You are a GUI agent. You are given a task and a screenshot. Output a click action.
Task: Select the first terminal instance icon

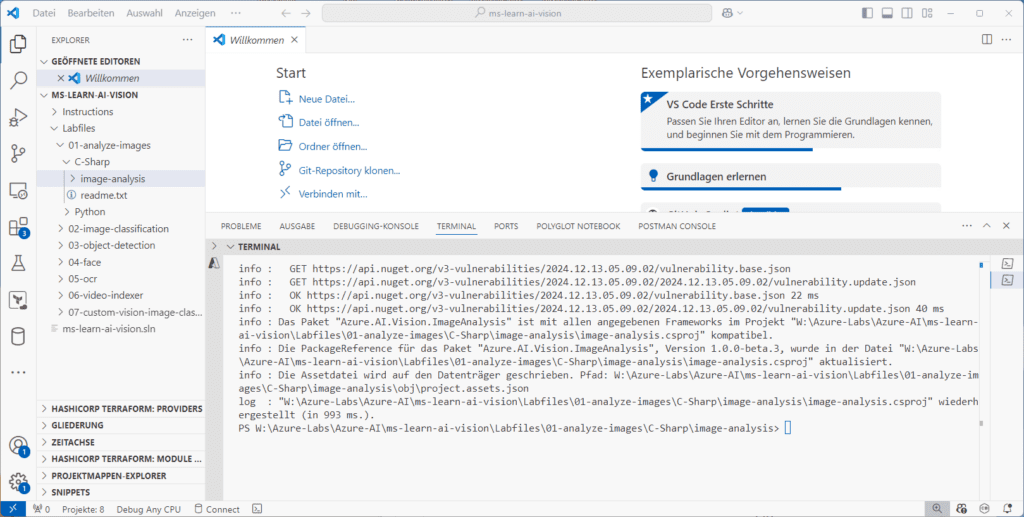point(1007,263)
